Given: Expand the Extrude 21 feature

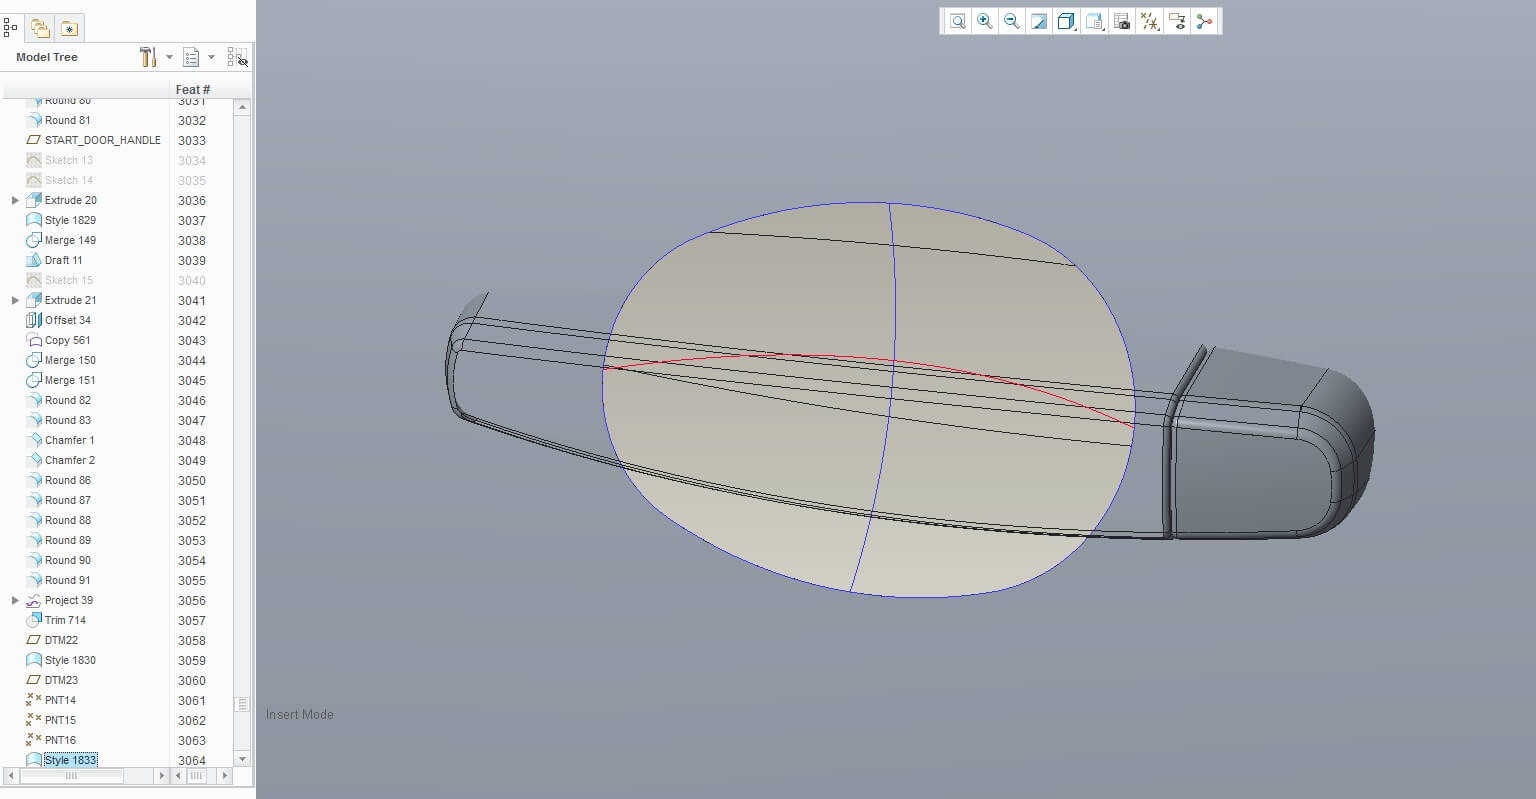Looking at the screenshot, I should pyautogui.click(x=15, y=300).
